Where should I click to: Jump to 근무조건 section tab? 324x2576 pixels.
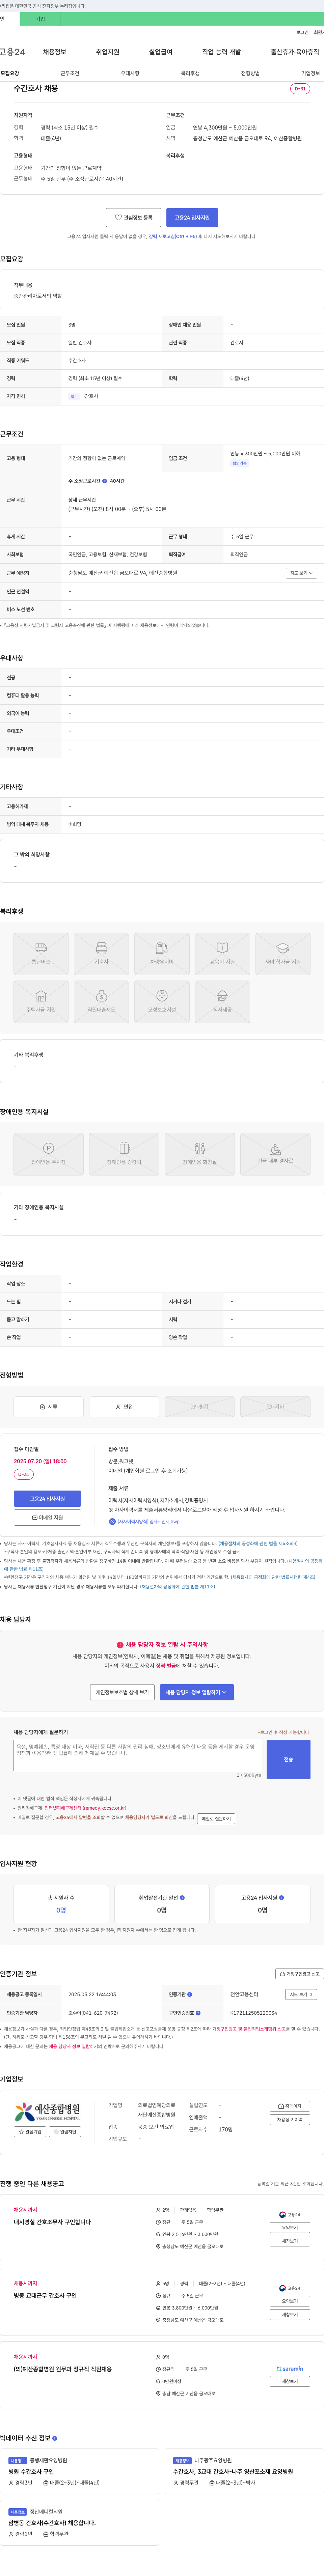point(70,73)
